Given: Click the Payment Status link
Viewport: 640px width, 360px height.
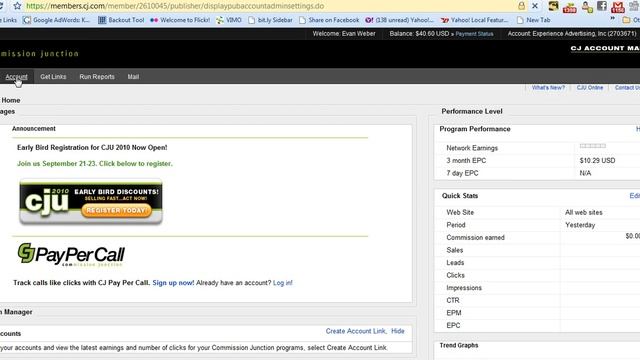Looking at the screenshot, I should tap(474, 34).
